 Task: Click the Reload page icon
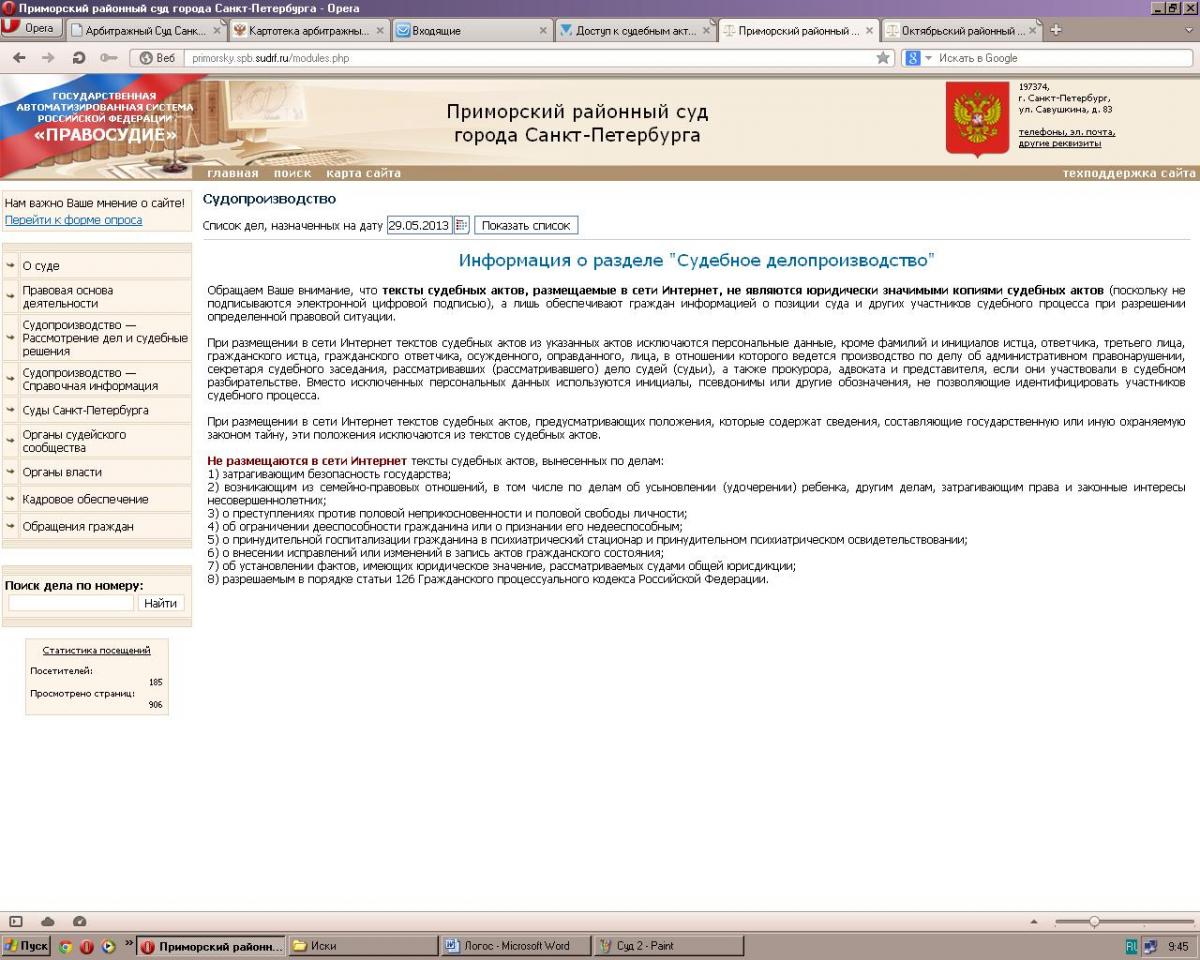point(79,58)
